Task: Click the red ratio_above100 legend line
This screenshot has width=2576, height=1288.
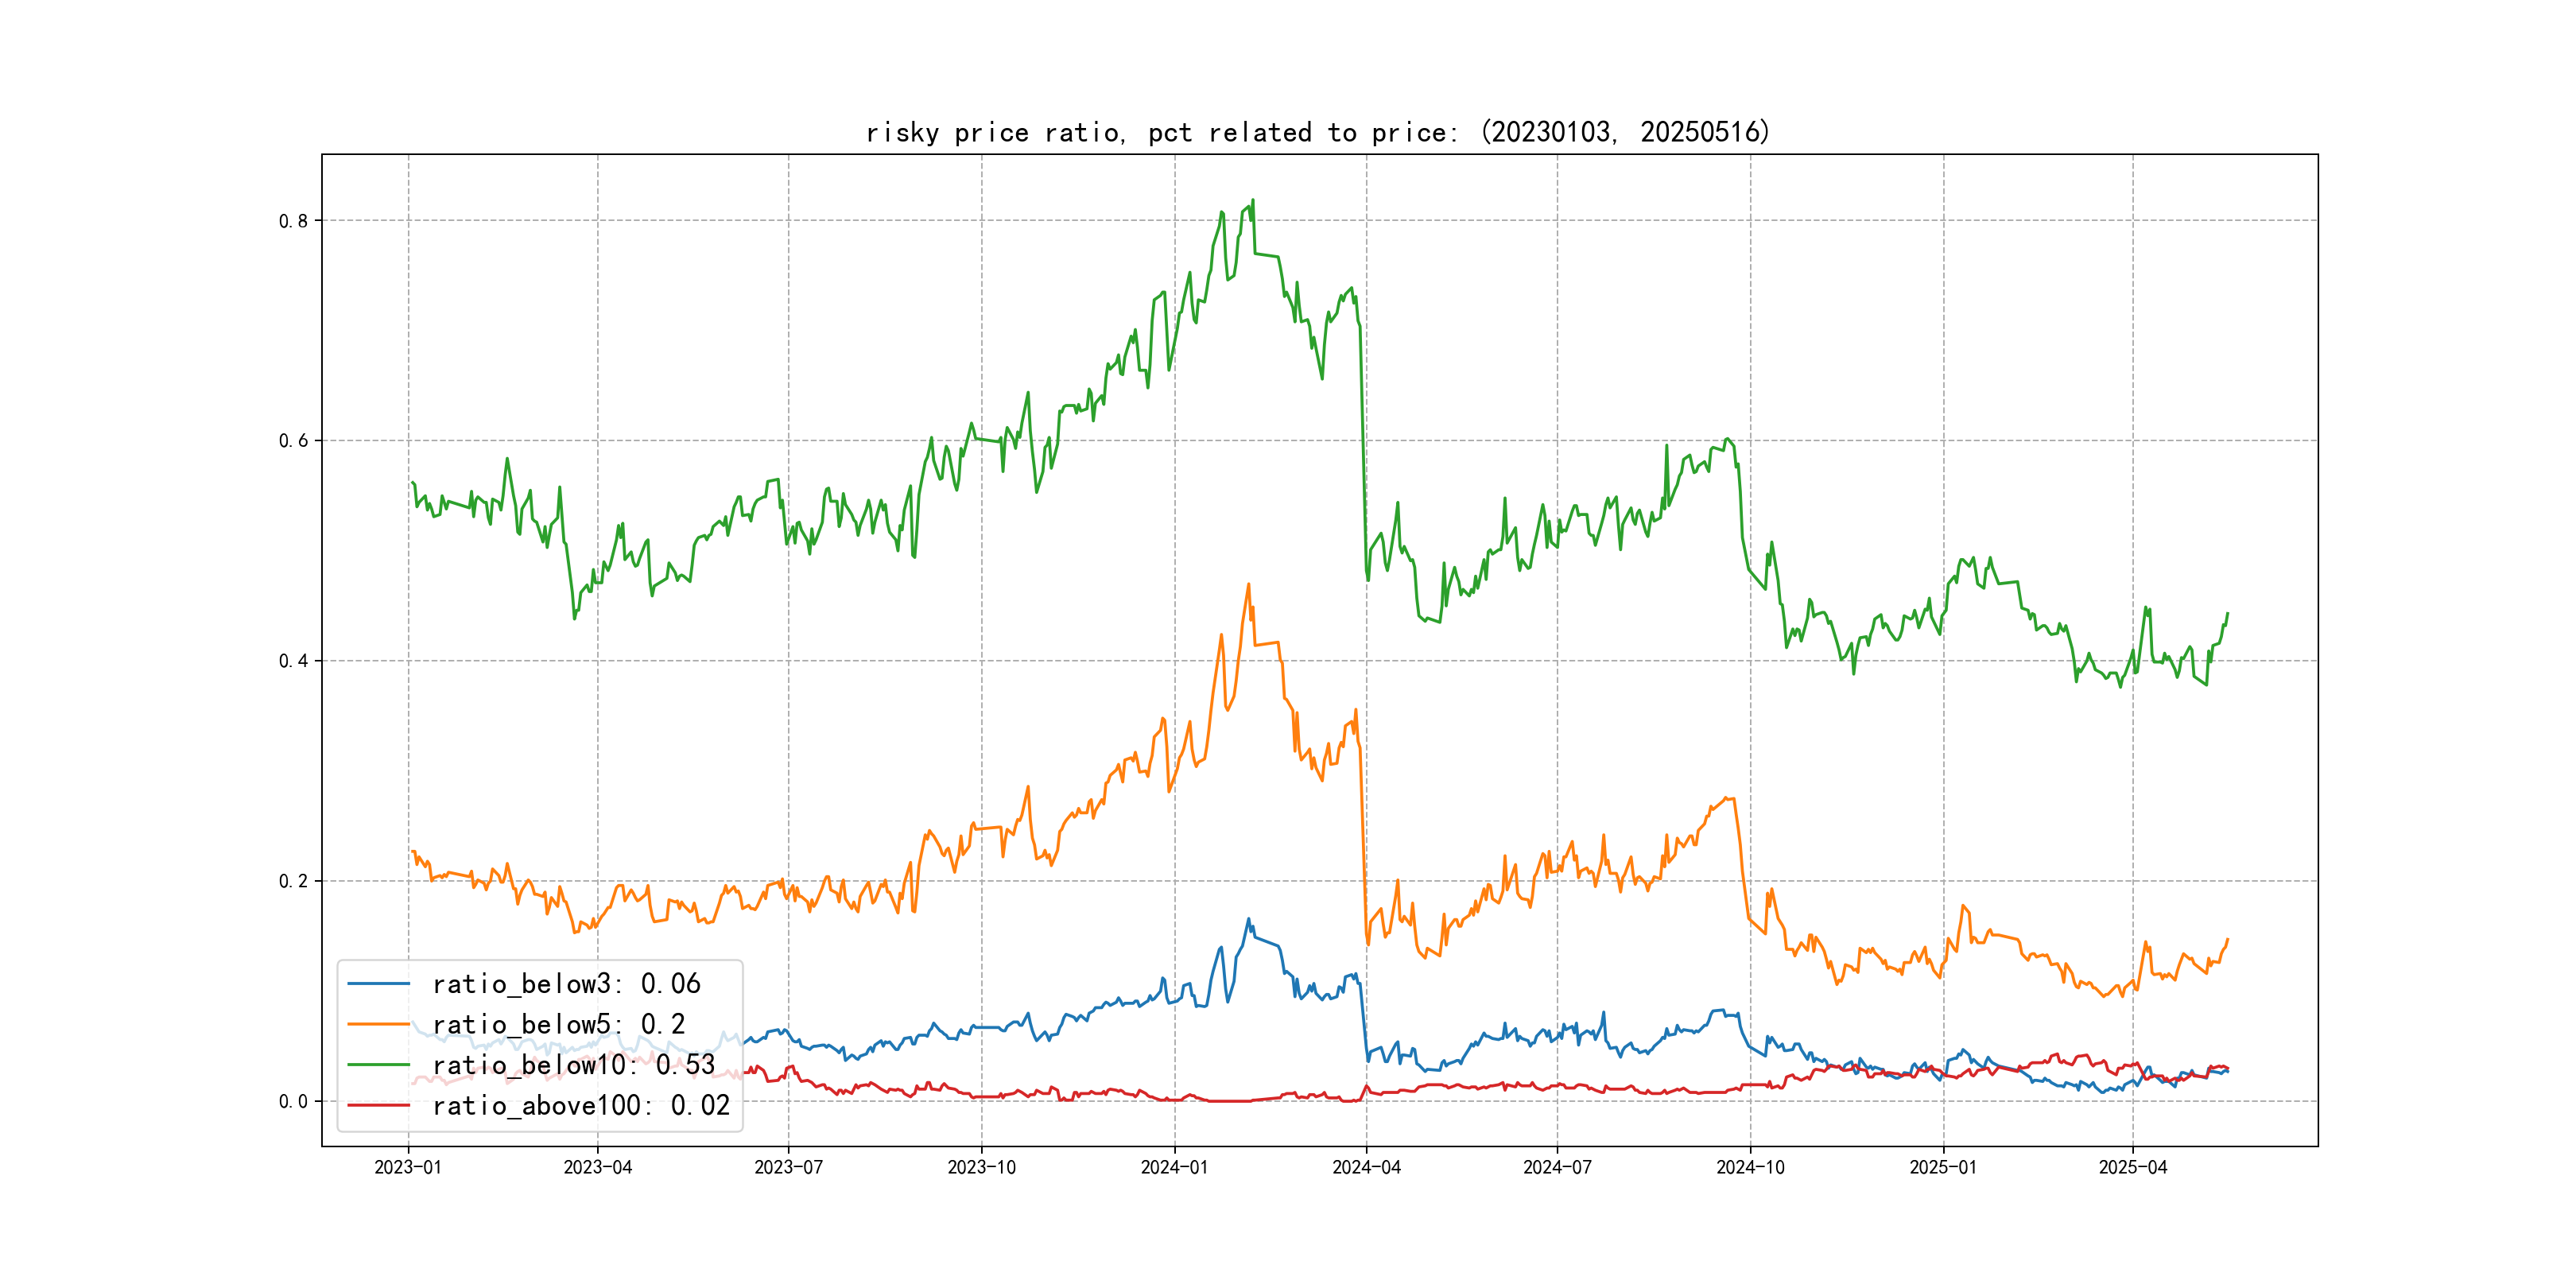Action: click(378, 1105)
